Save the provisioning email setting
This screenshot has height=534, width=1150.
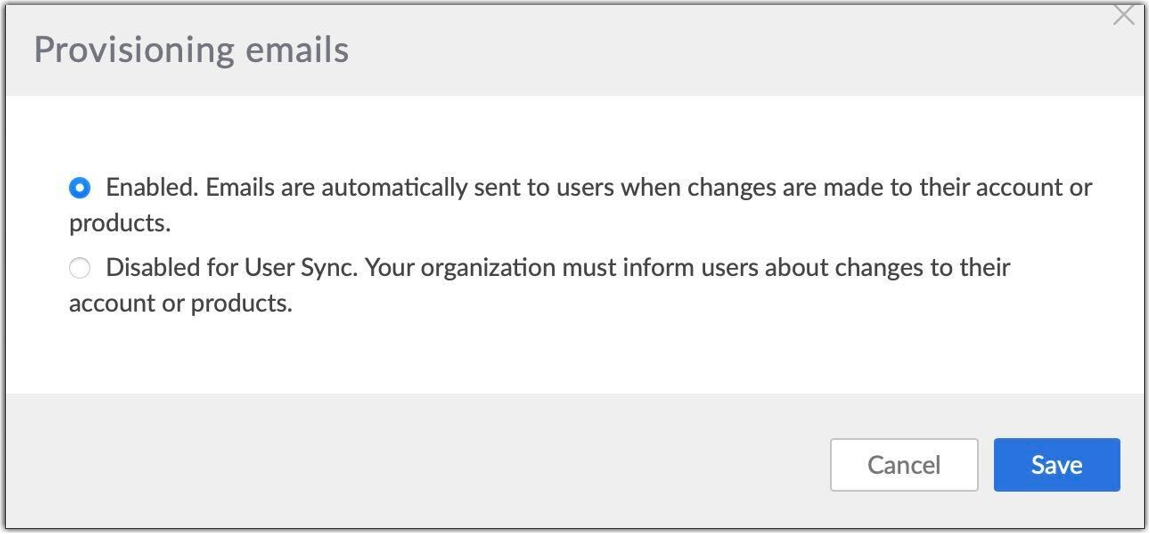tap(1056, 465)
